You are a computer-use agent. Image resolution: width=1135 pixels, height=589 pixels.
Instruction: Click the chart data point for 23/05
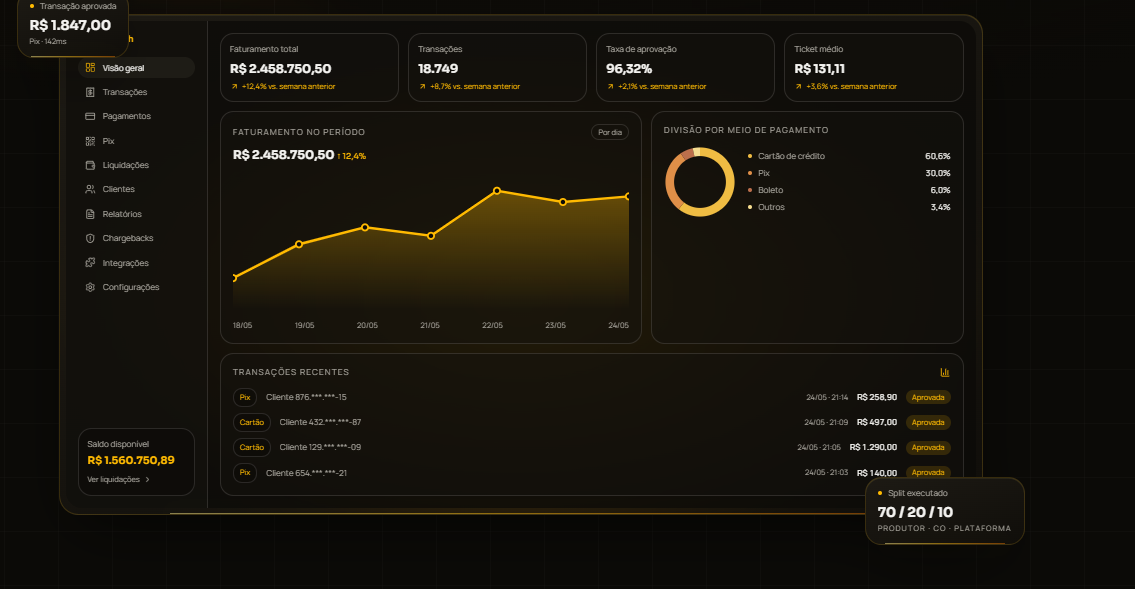click(x=563, y=203)
